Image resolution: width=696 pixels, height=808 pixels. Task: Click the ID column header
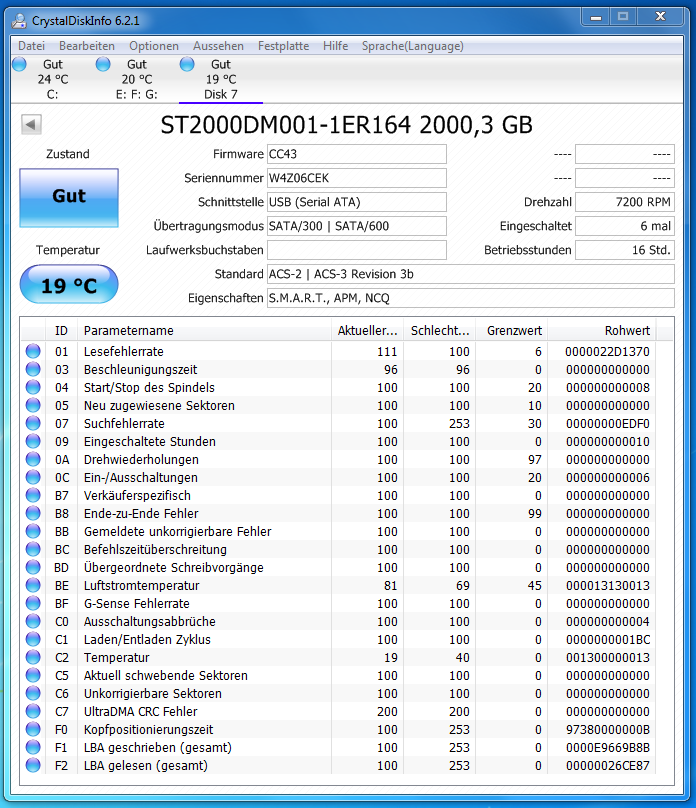coord(61,331)
